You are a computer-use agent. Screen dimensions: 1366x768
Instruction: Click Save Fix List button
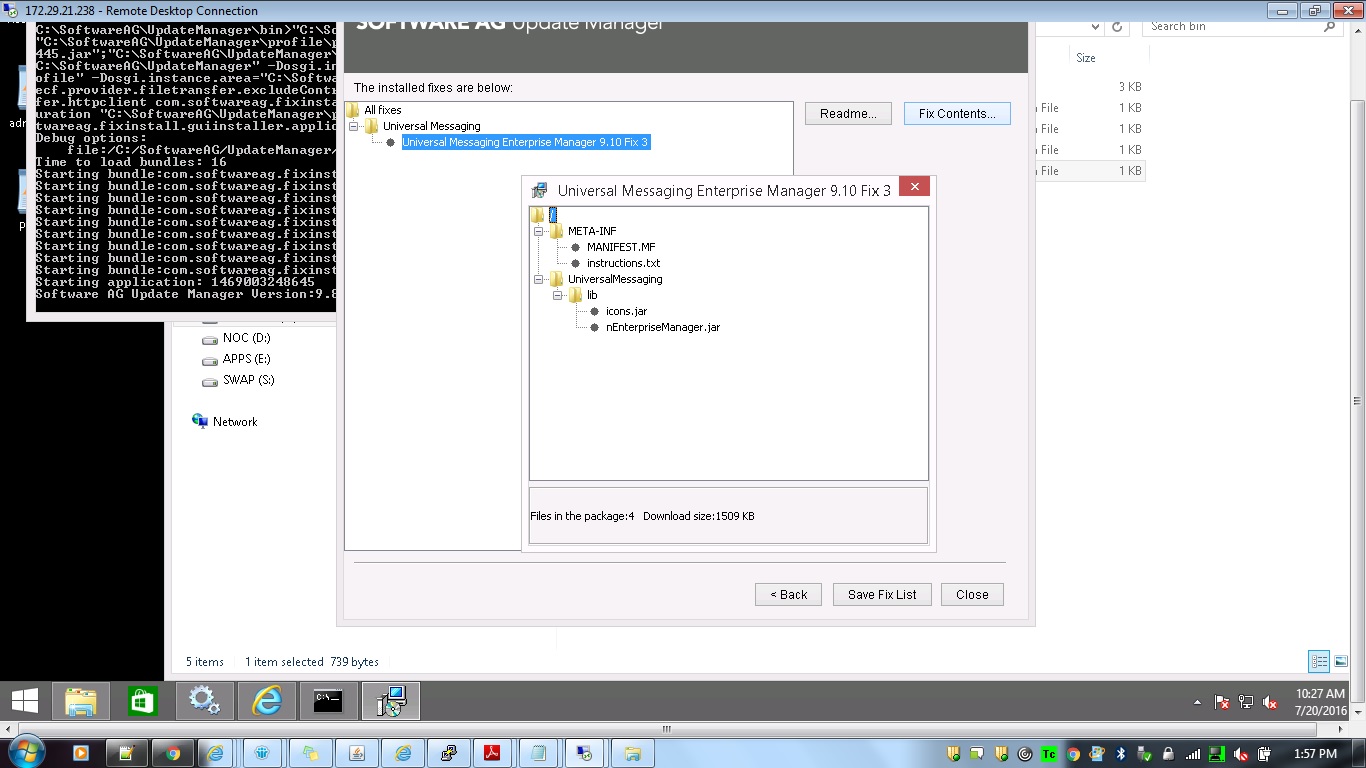click(x=882, y=594)
